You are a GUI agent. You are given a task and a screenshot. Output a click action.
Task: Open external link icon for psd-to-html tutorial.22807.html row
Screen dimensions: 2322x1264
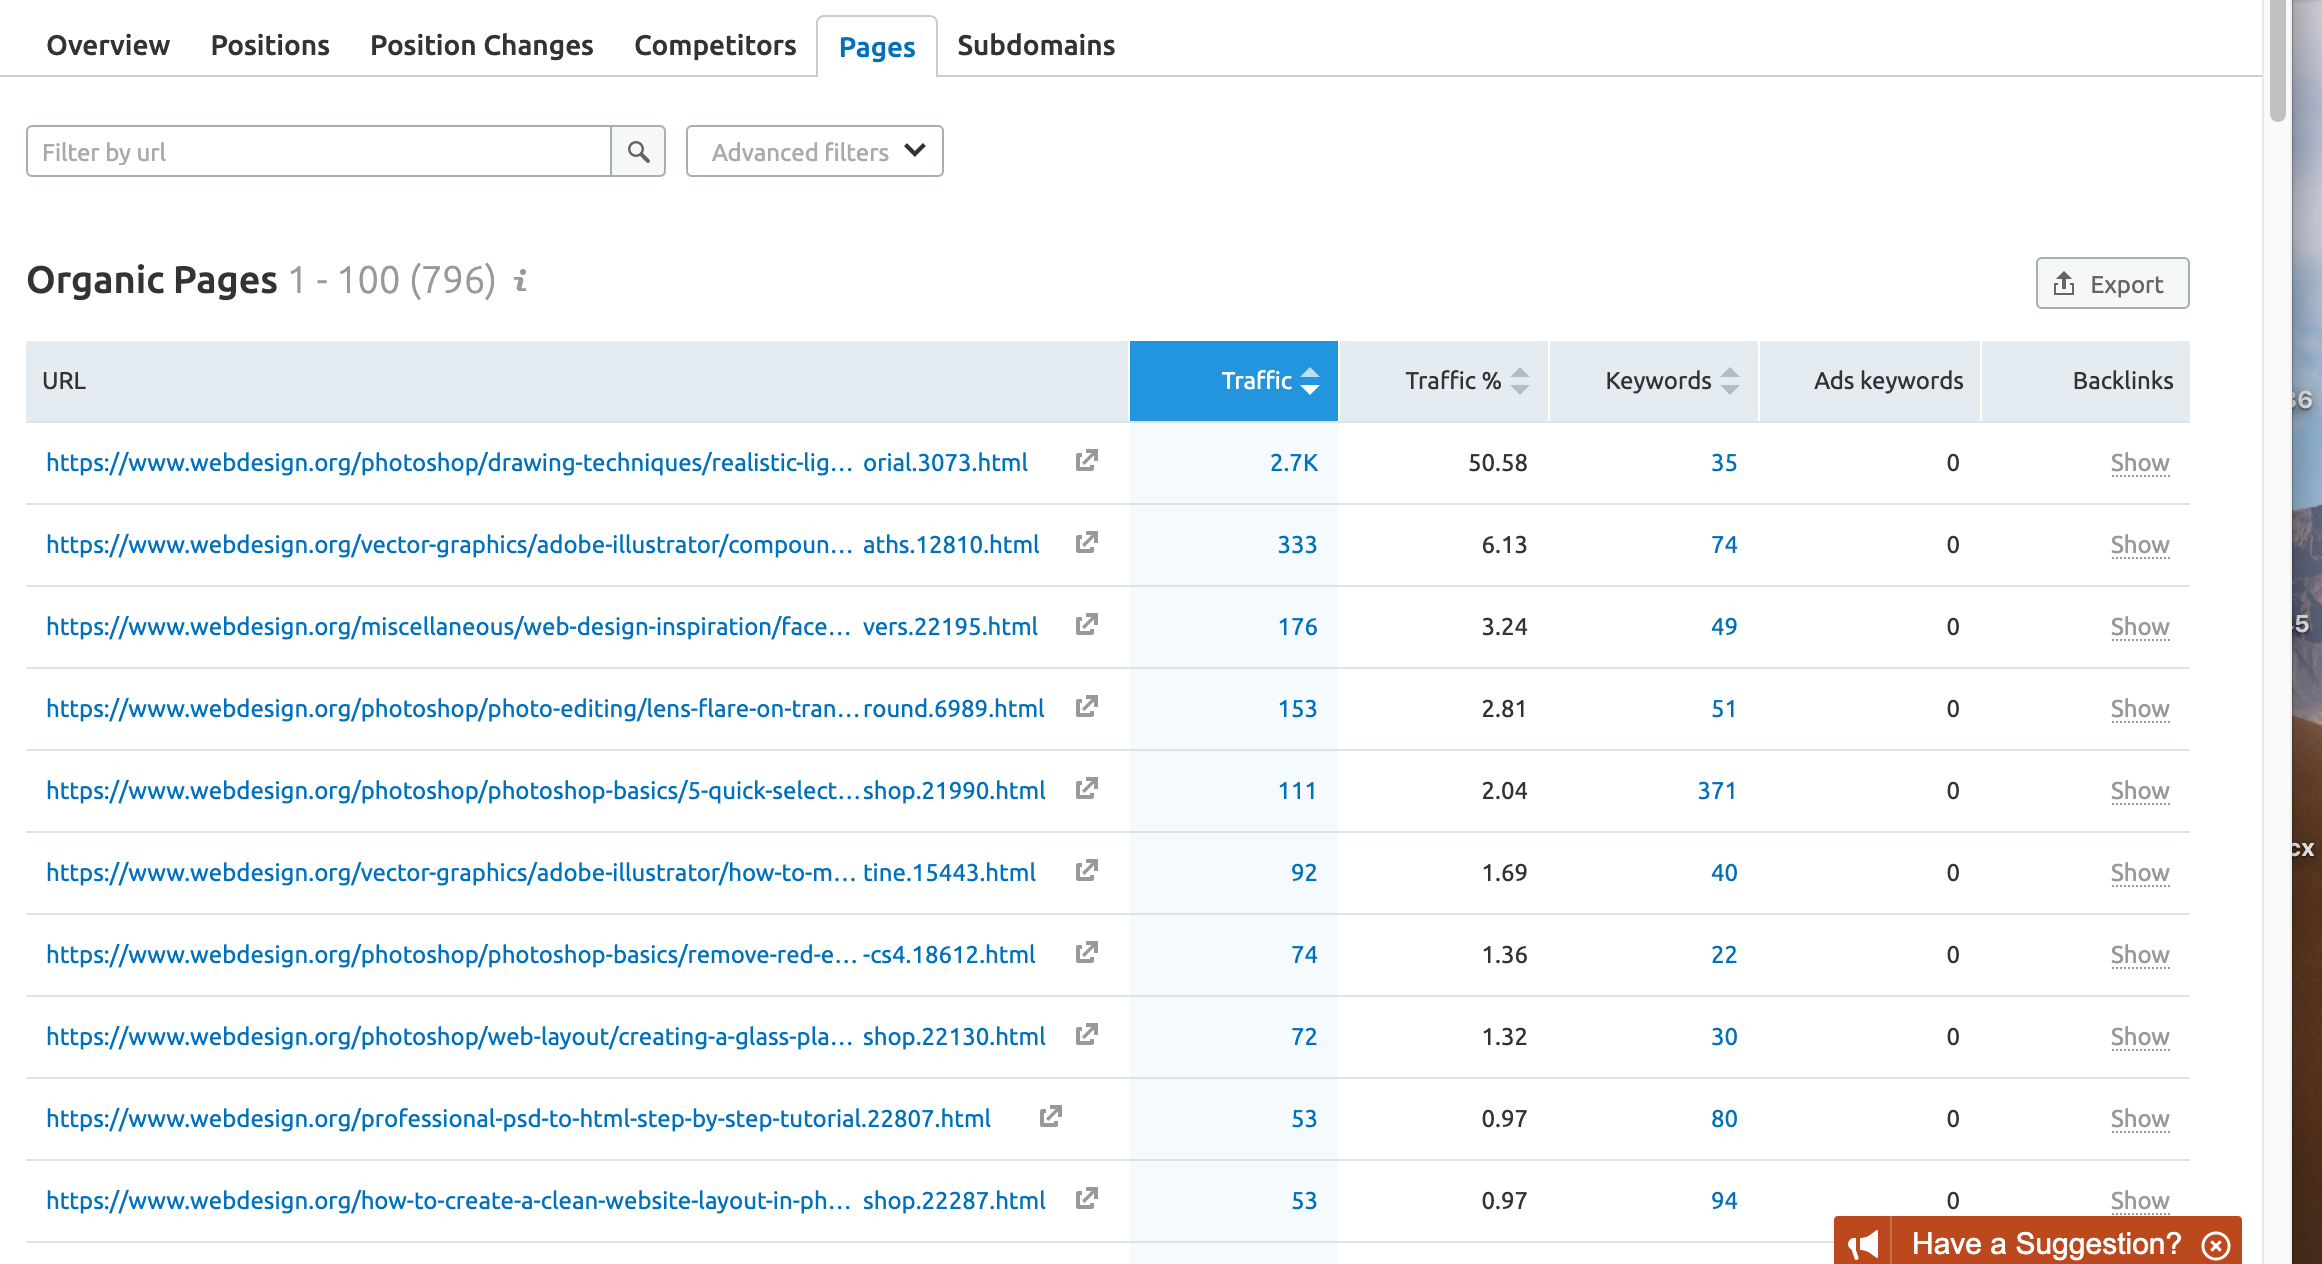pos(1050,1117)
